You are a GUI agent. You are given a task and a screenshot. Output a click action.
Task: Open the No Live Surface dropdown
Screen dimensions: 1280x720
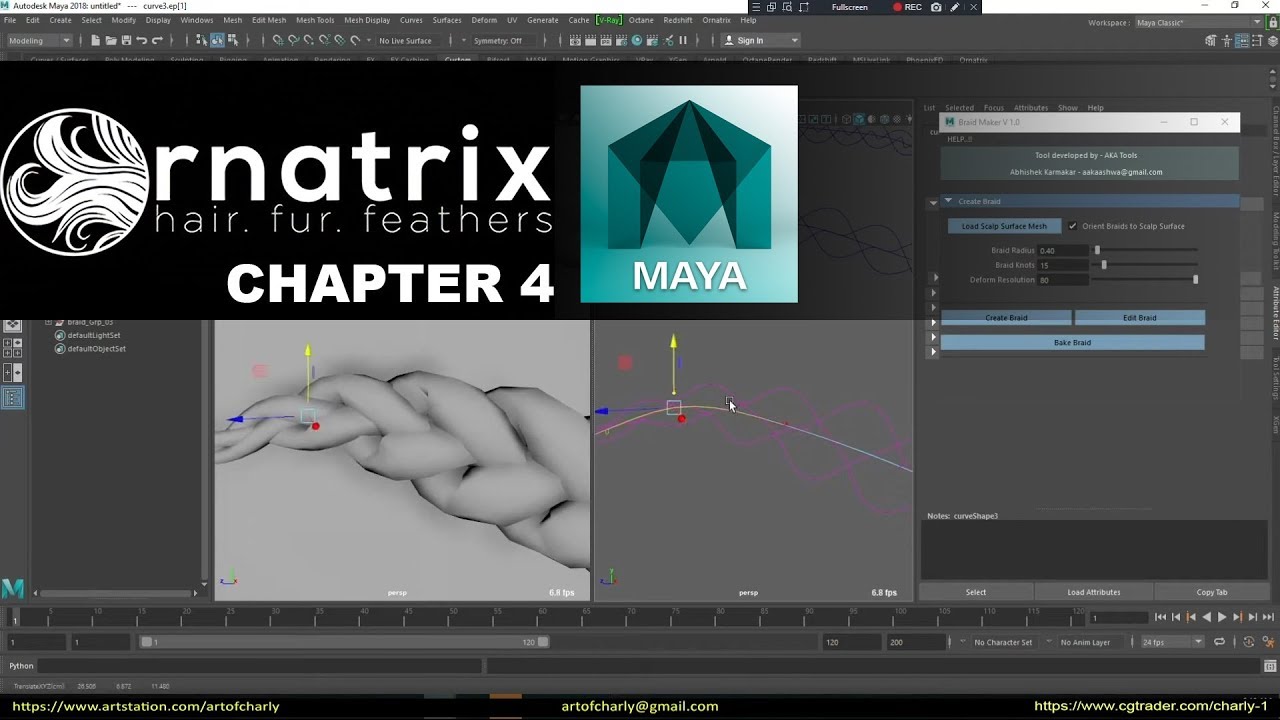(x=405, y=41)
